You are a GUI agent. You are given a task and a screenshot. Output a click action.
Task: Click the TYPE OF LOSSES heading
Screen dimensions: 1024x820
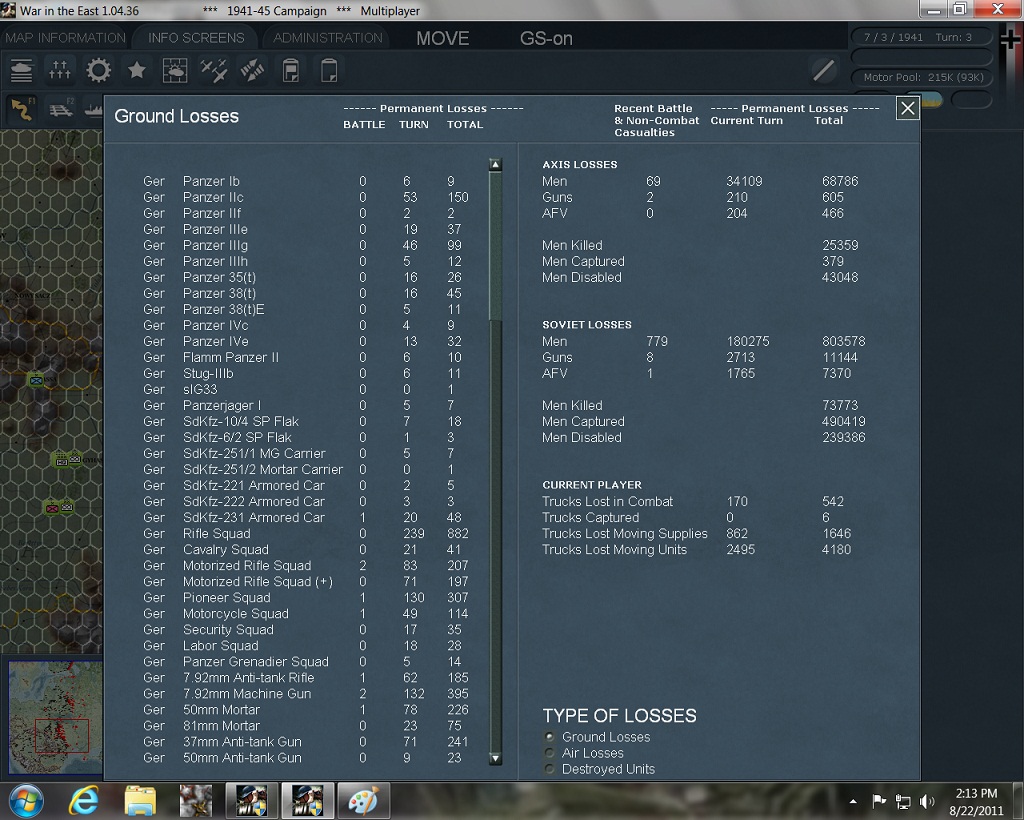click(619, 716)
